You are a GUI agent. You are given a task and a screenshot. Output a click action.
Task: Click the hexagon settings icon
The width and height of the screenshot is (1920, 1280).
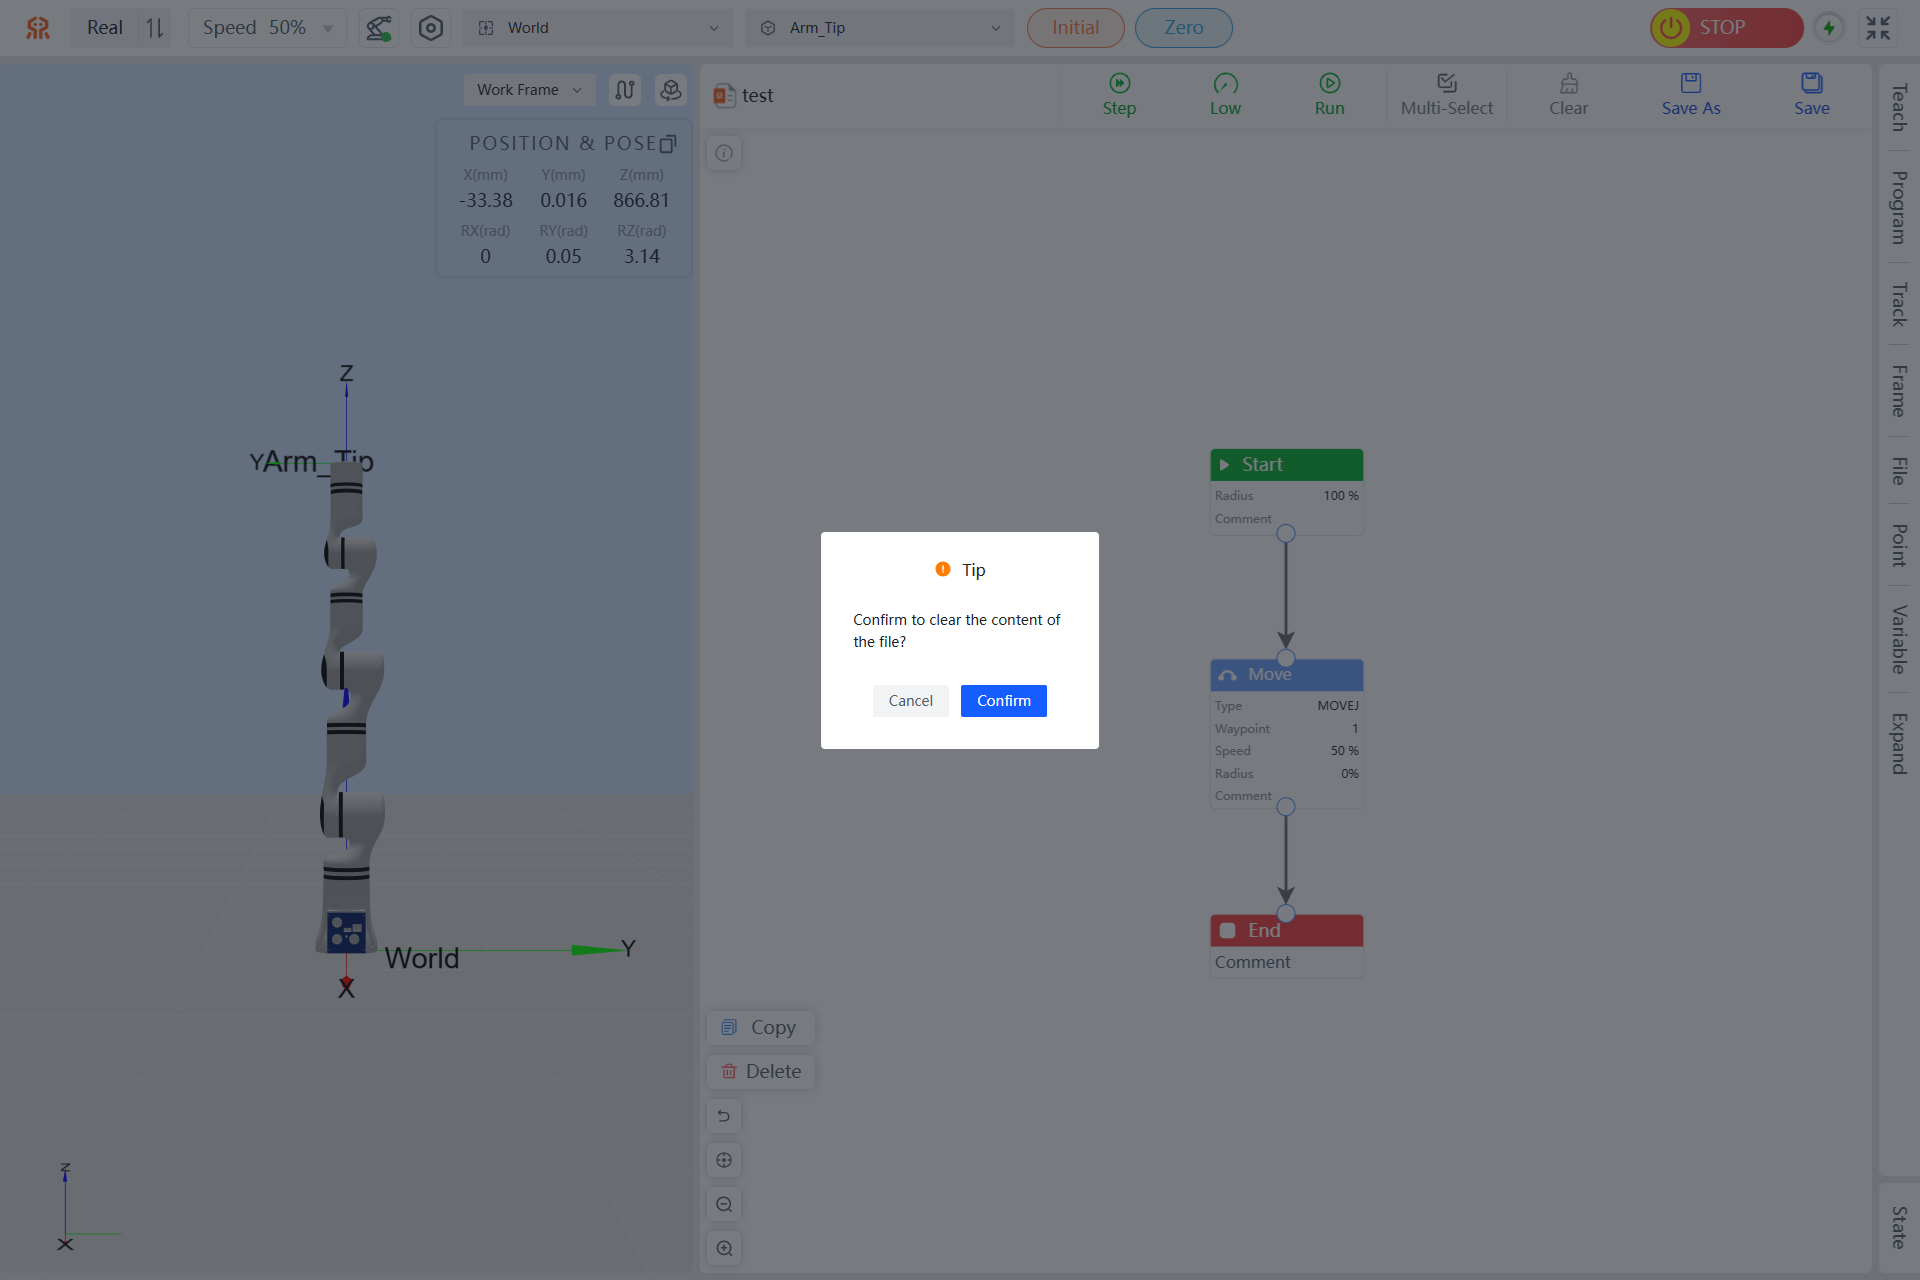point(430,28)
